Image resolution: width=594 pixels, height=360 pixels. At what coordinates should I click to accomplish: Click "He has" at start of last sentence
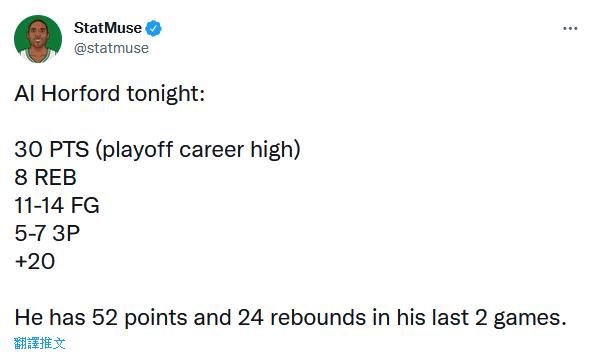[50, 318]
